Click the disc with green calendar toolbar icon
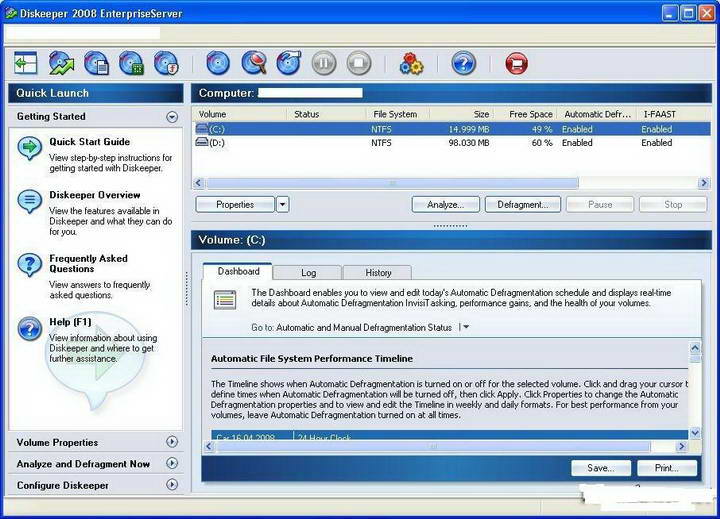 tap(131, 63)
